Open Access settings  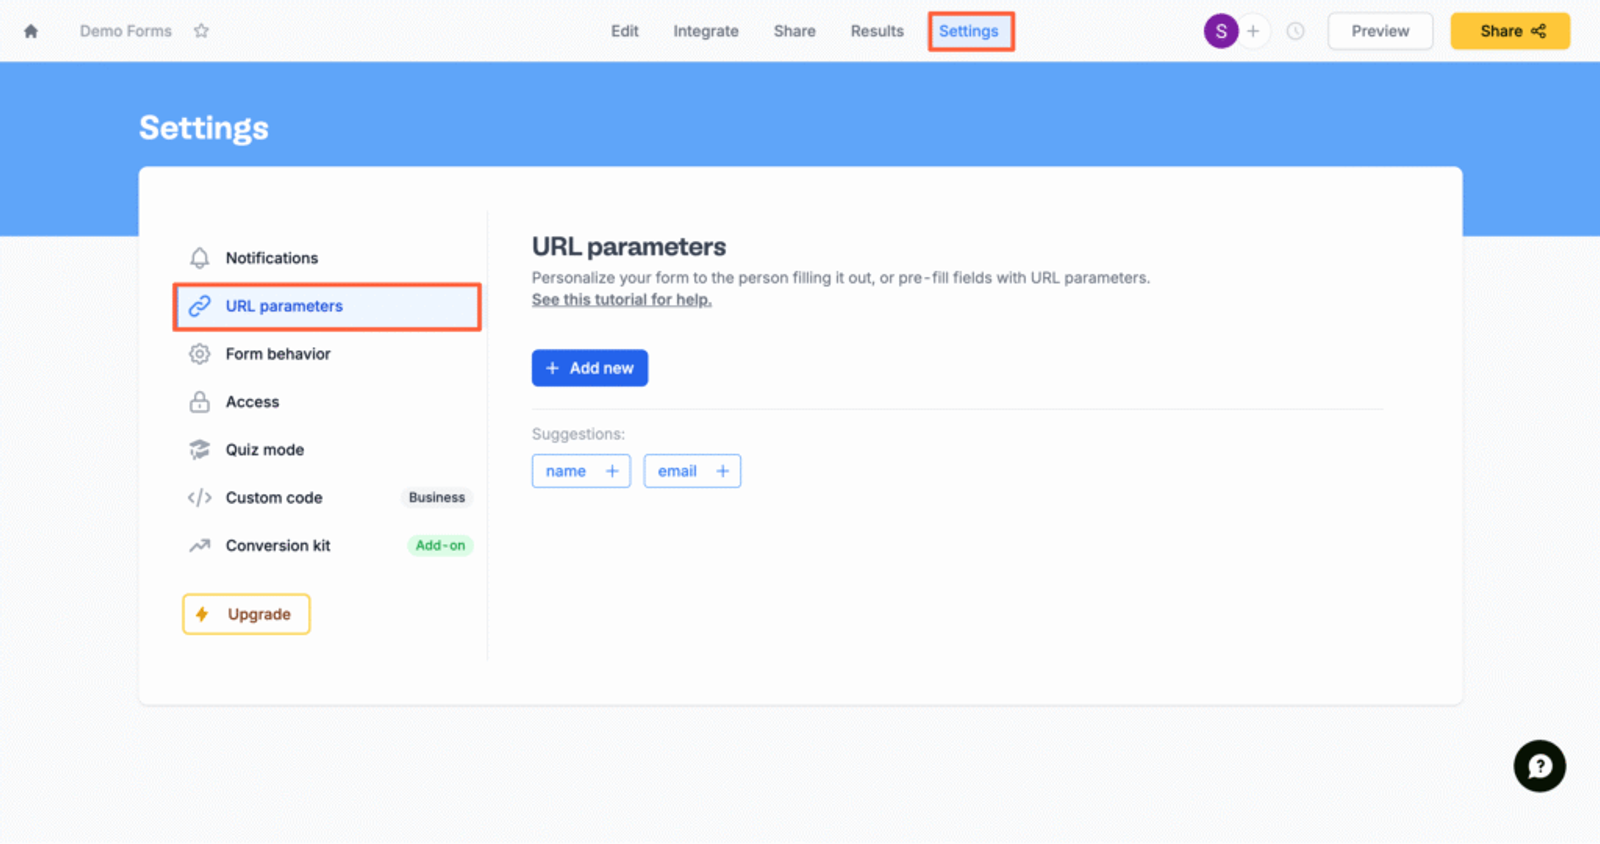328,402
